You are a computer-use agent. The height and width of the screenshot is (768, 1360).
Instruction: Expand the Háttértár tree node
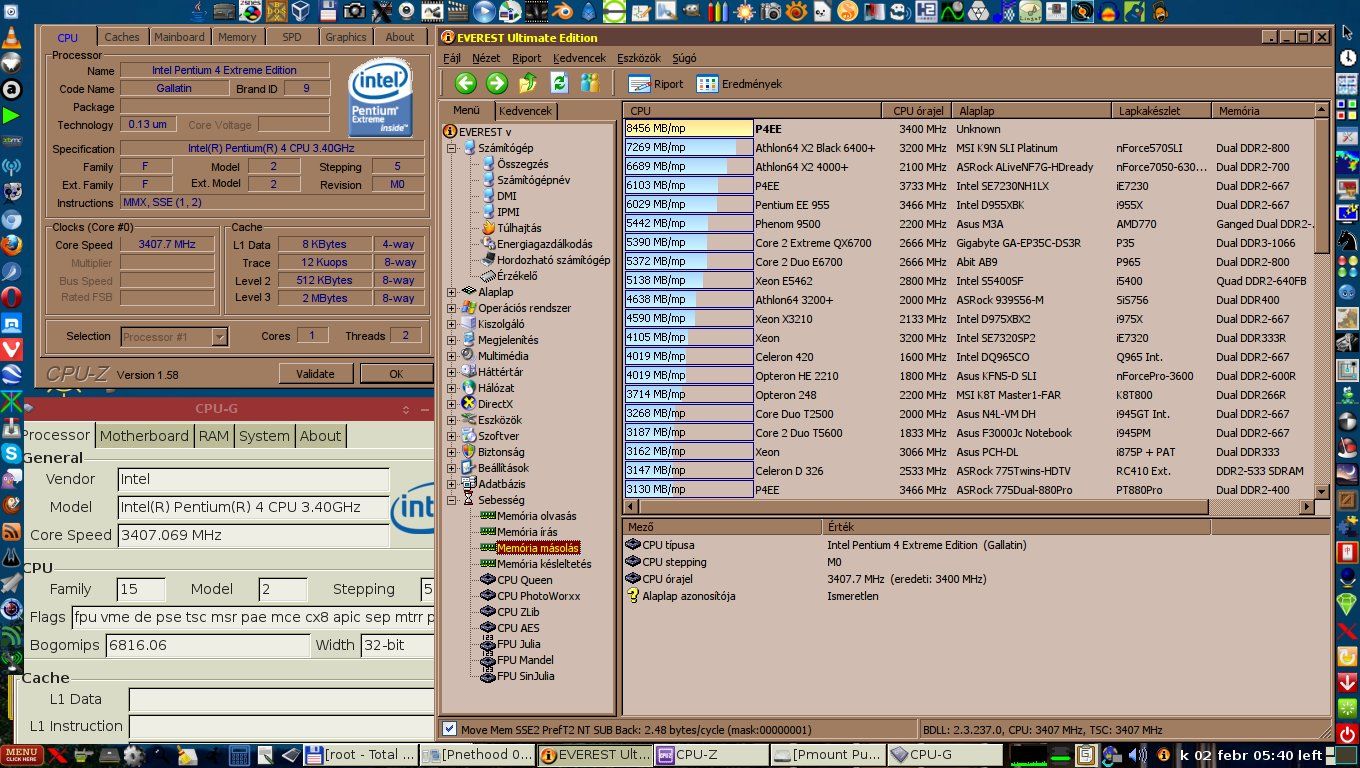click(x=452, y=372)
